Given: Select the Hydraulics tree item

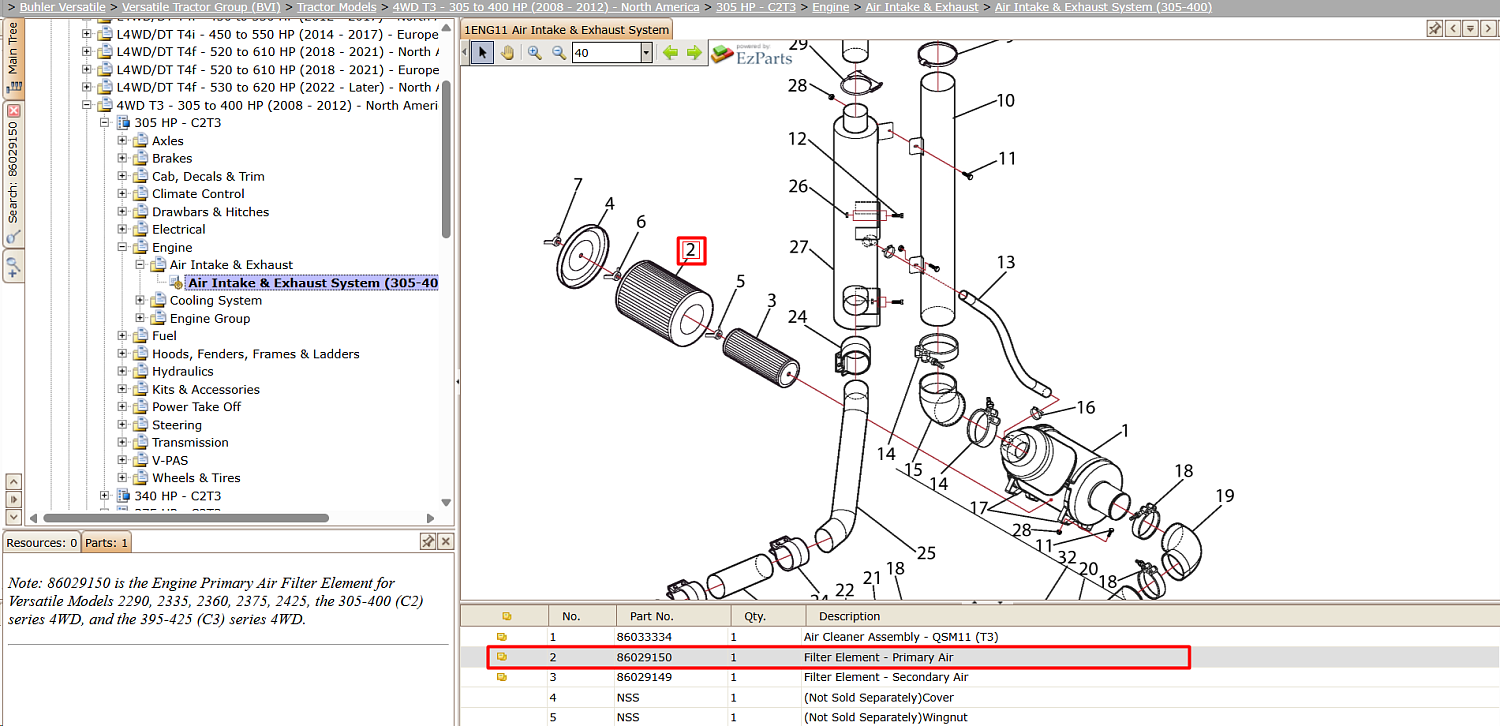Looking at the screenshot, I should [x=183, y=372].
